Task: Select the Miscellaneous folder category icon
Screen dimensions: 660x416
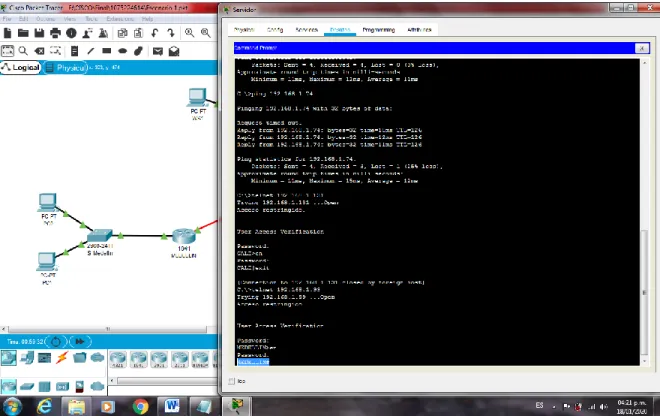Action: coord(80,358)
